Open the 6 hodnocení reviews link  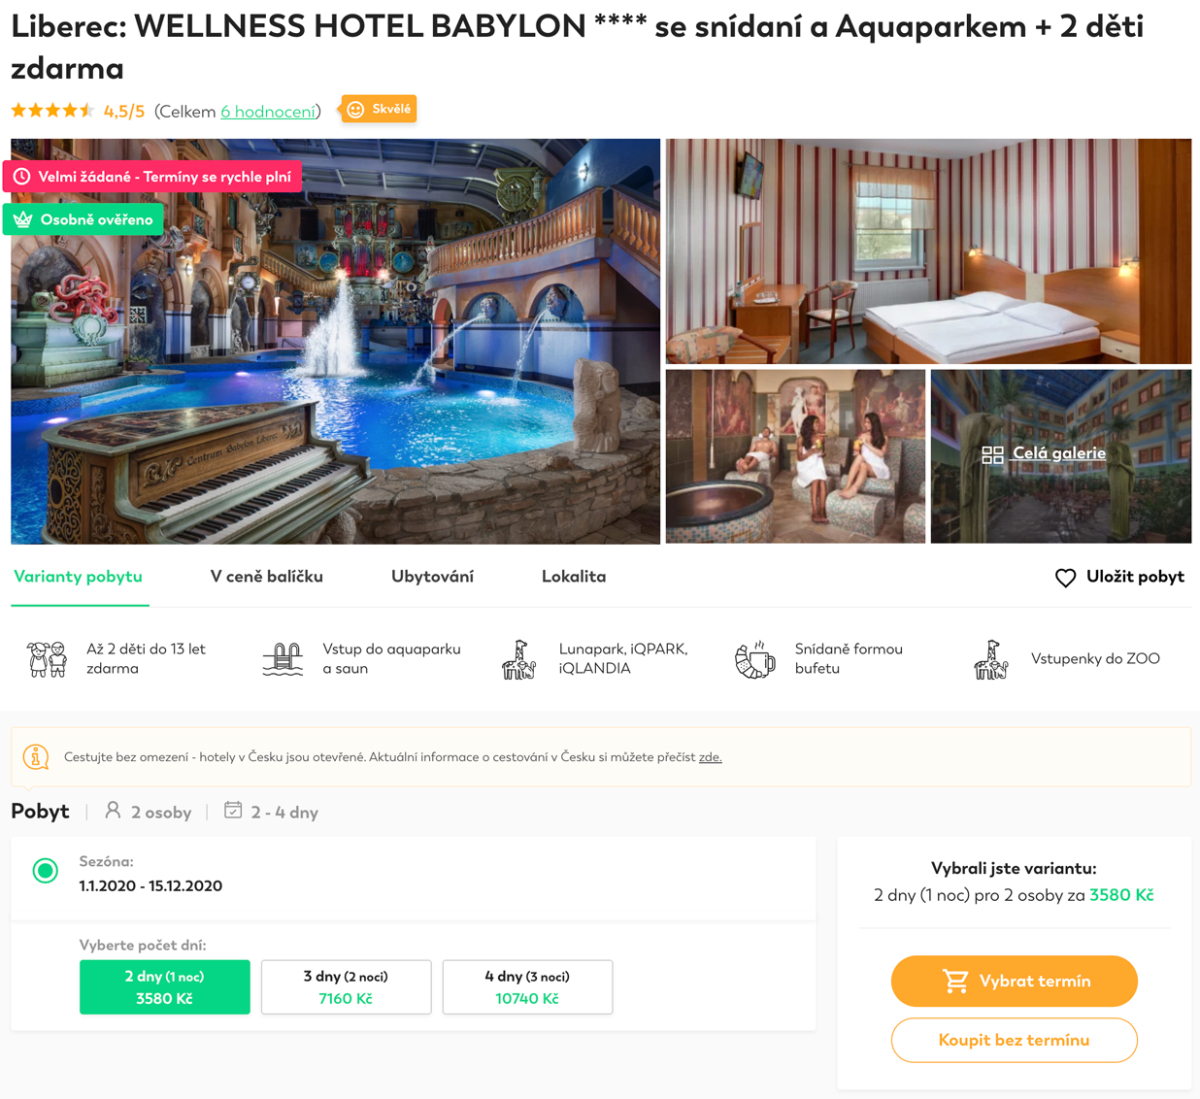[x=268, y=111]
